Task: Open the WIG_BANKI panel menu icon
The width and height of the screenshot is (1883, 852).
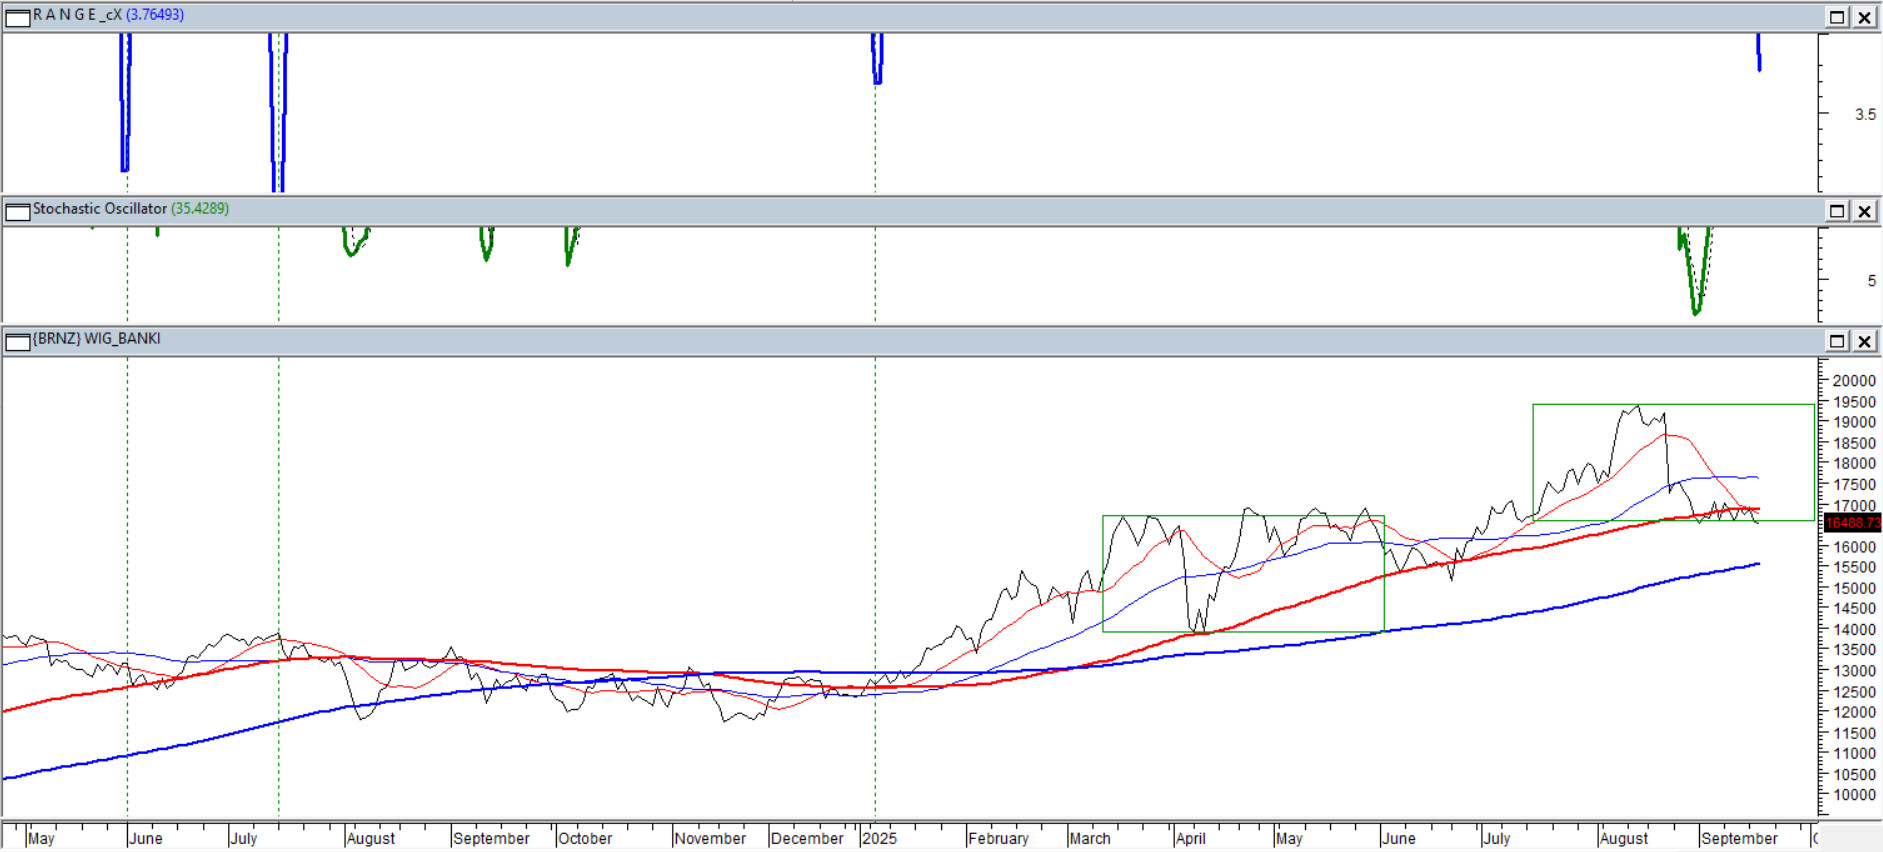Action: tap(17, 342)
